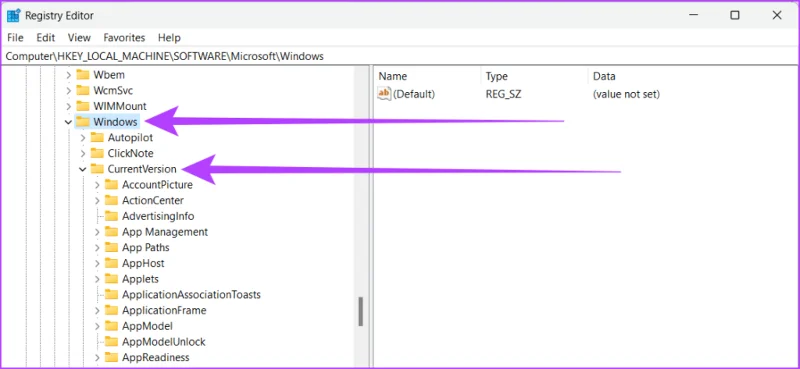This screenshot has width=800, height=369.
Task: Click the App Management folder icon
Action: click(111, 232)
